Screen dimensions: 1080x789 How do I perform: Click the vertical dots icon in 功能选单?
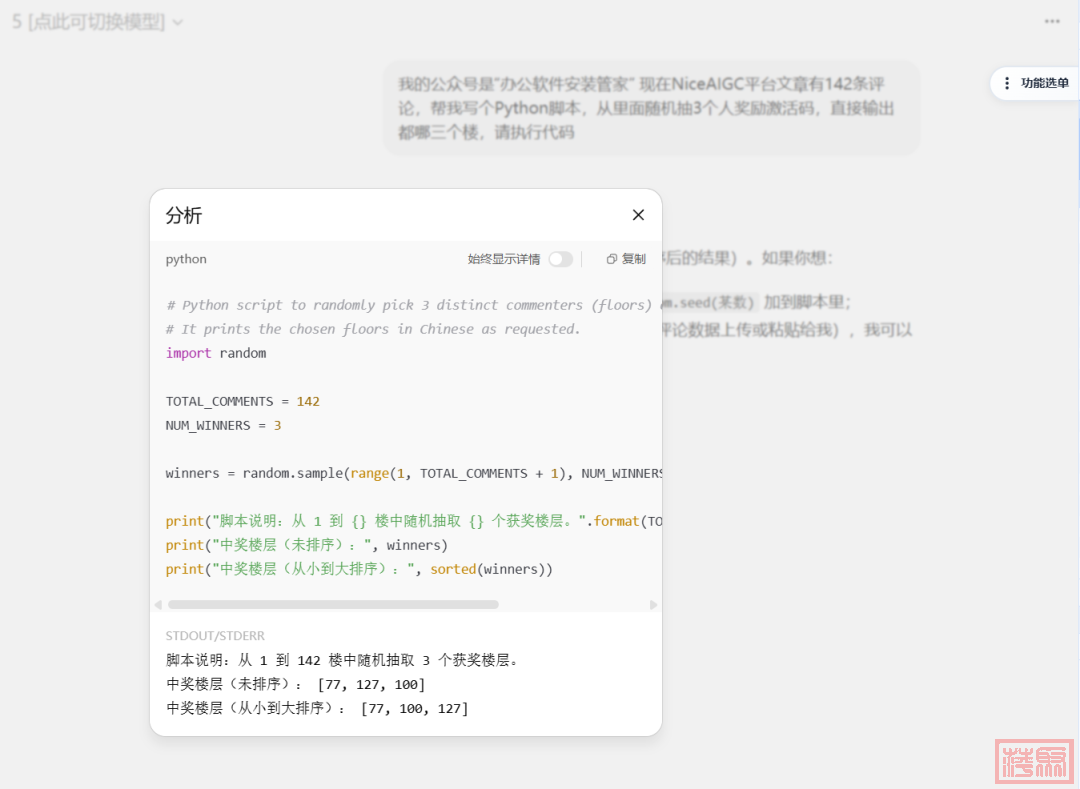[1007, 84]
